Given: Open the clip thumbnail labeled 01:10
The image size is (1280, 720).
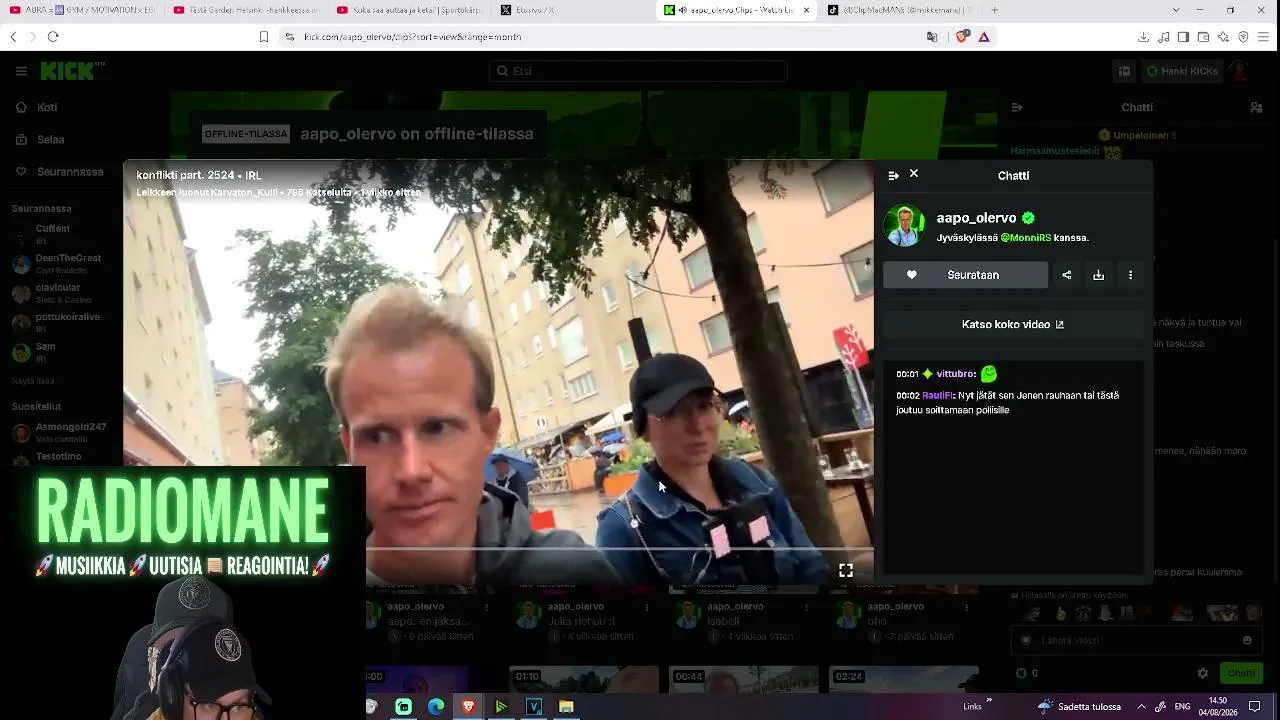Looking at the screenshot, I should (x=584, y=680).
